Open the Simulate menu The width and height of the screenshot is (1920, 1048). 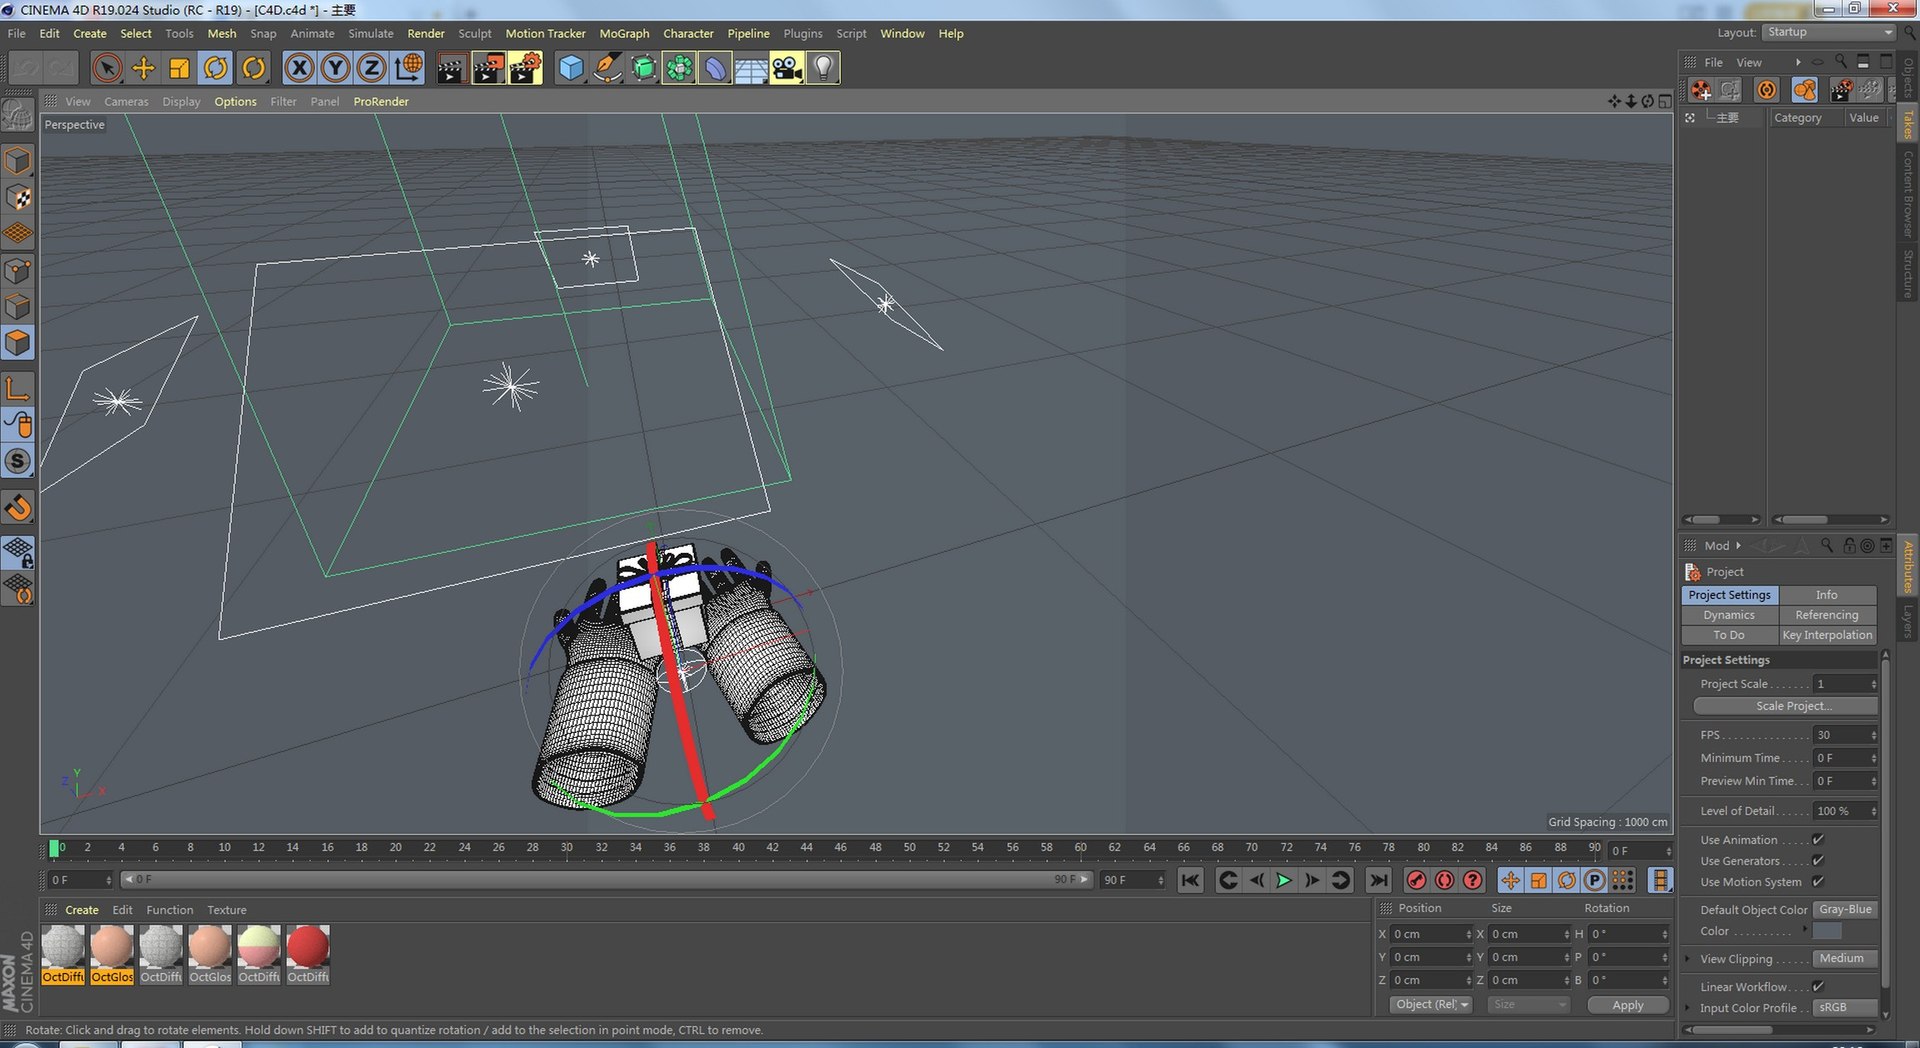[371, 33]
